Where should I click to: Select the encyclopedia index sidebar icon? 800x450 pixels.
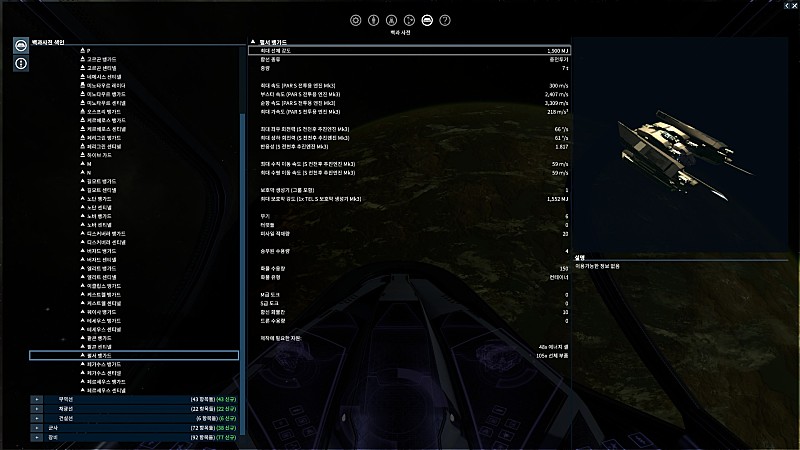tap(21, 45)
